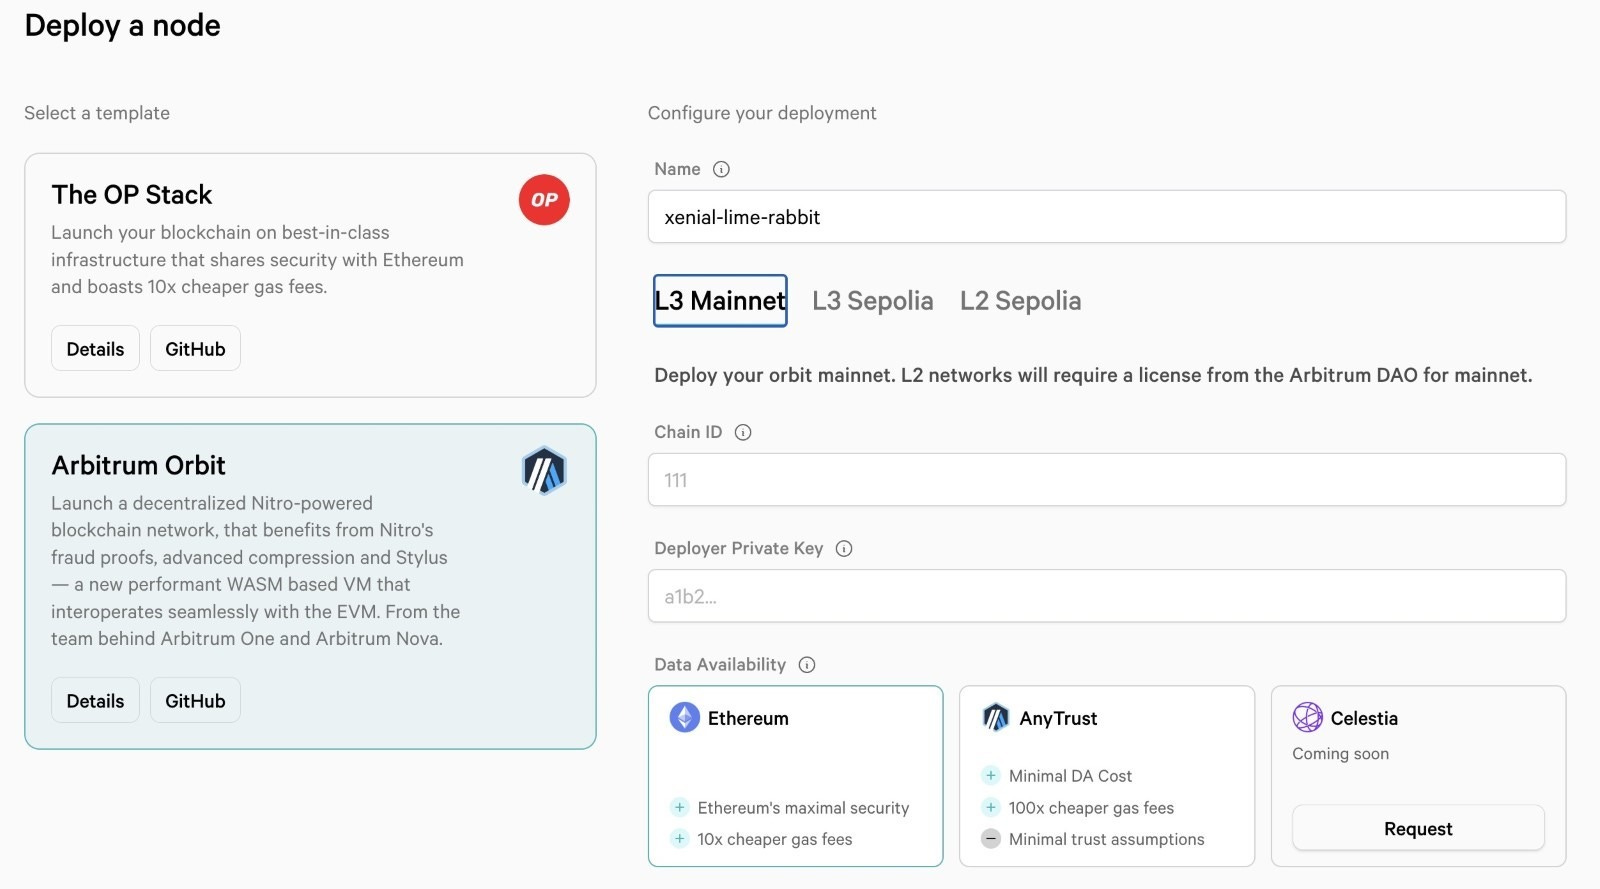The width and height of the screenshot is (1600, 889).
Task: Click the red OP logo icon
Action: coord(544,200)
